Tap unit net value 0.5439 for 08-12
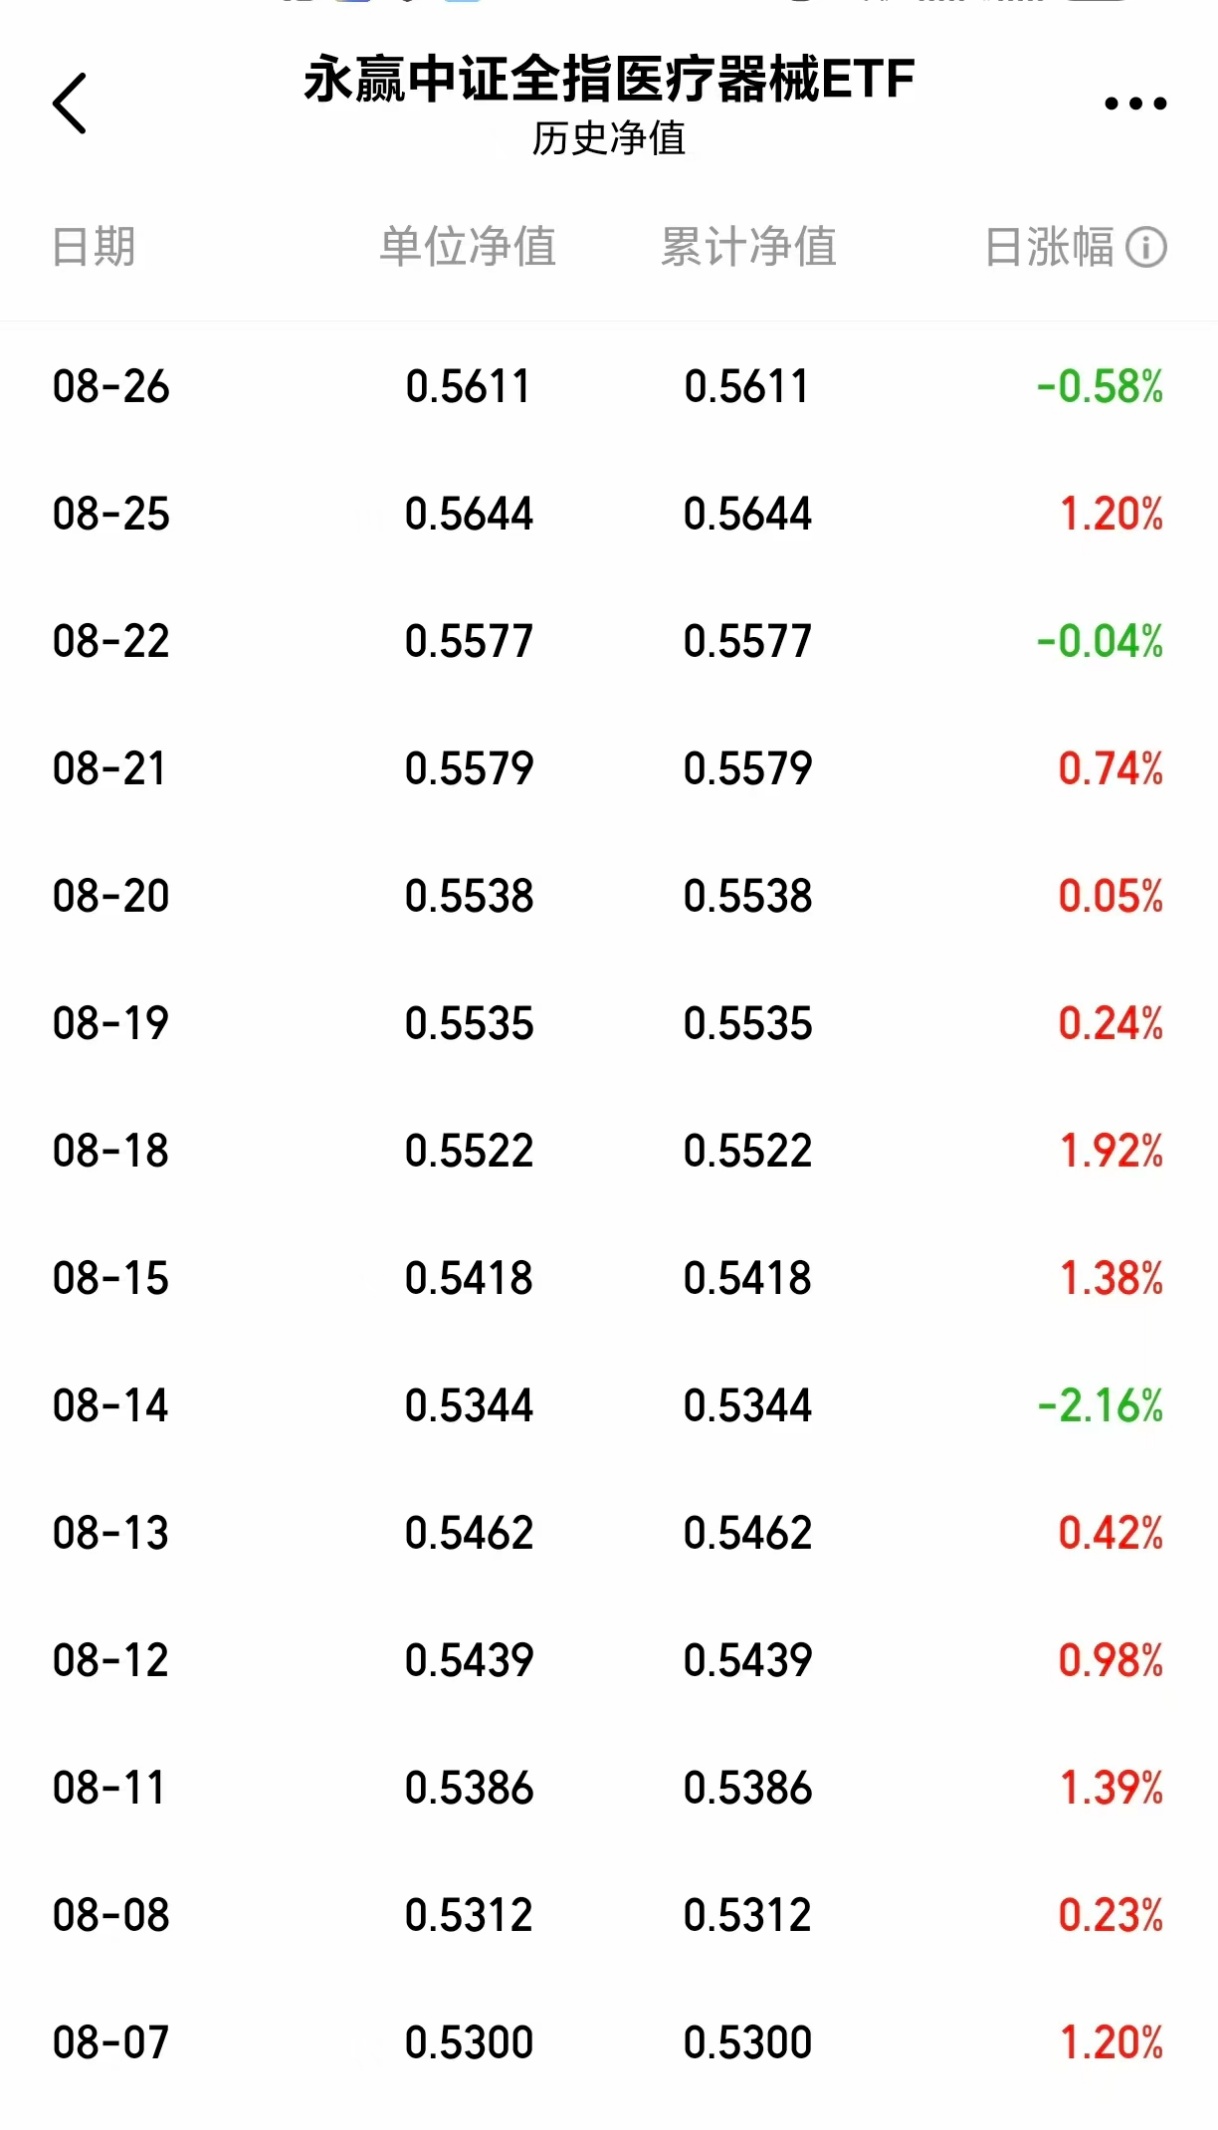 coord(469,1660)
